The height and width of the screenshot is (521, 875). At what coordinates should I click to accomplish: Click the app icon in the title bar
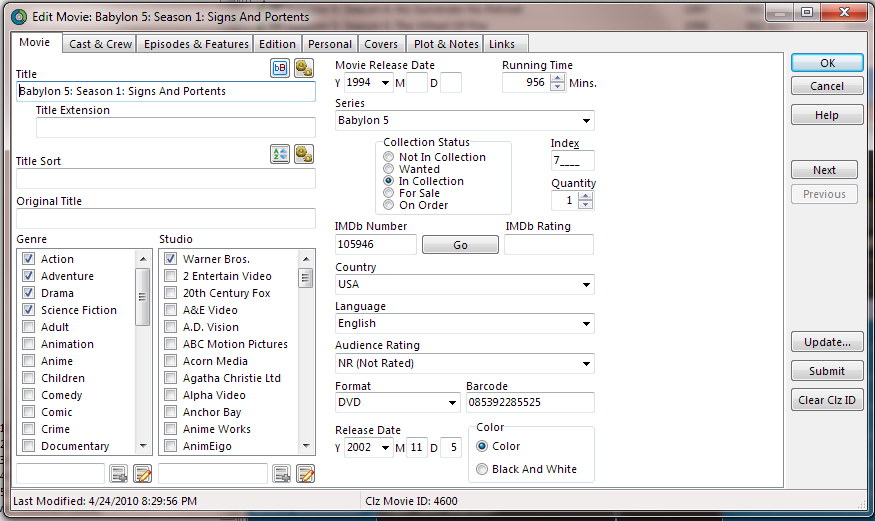[19, 17]
